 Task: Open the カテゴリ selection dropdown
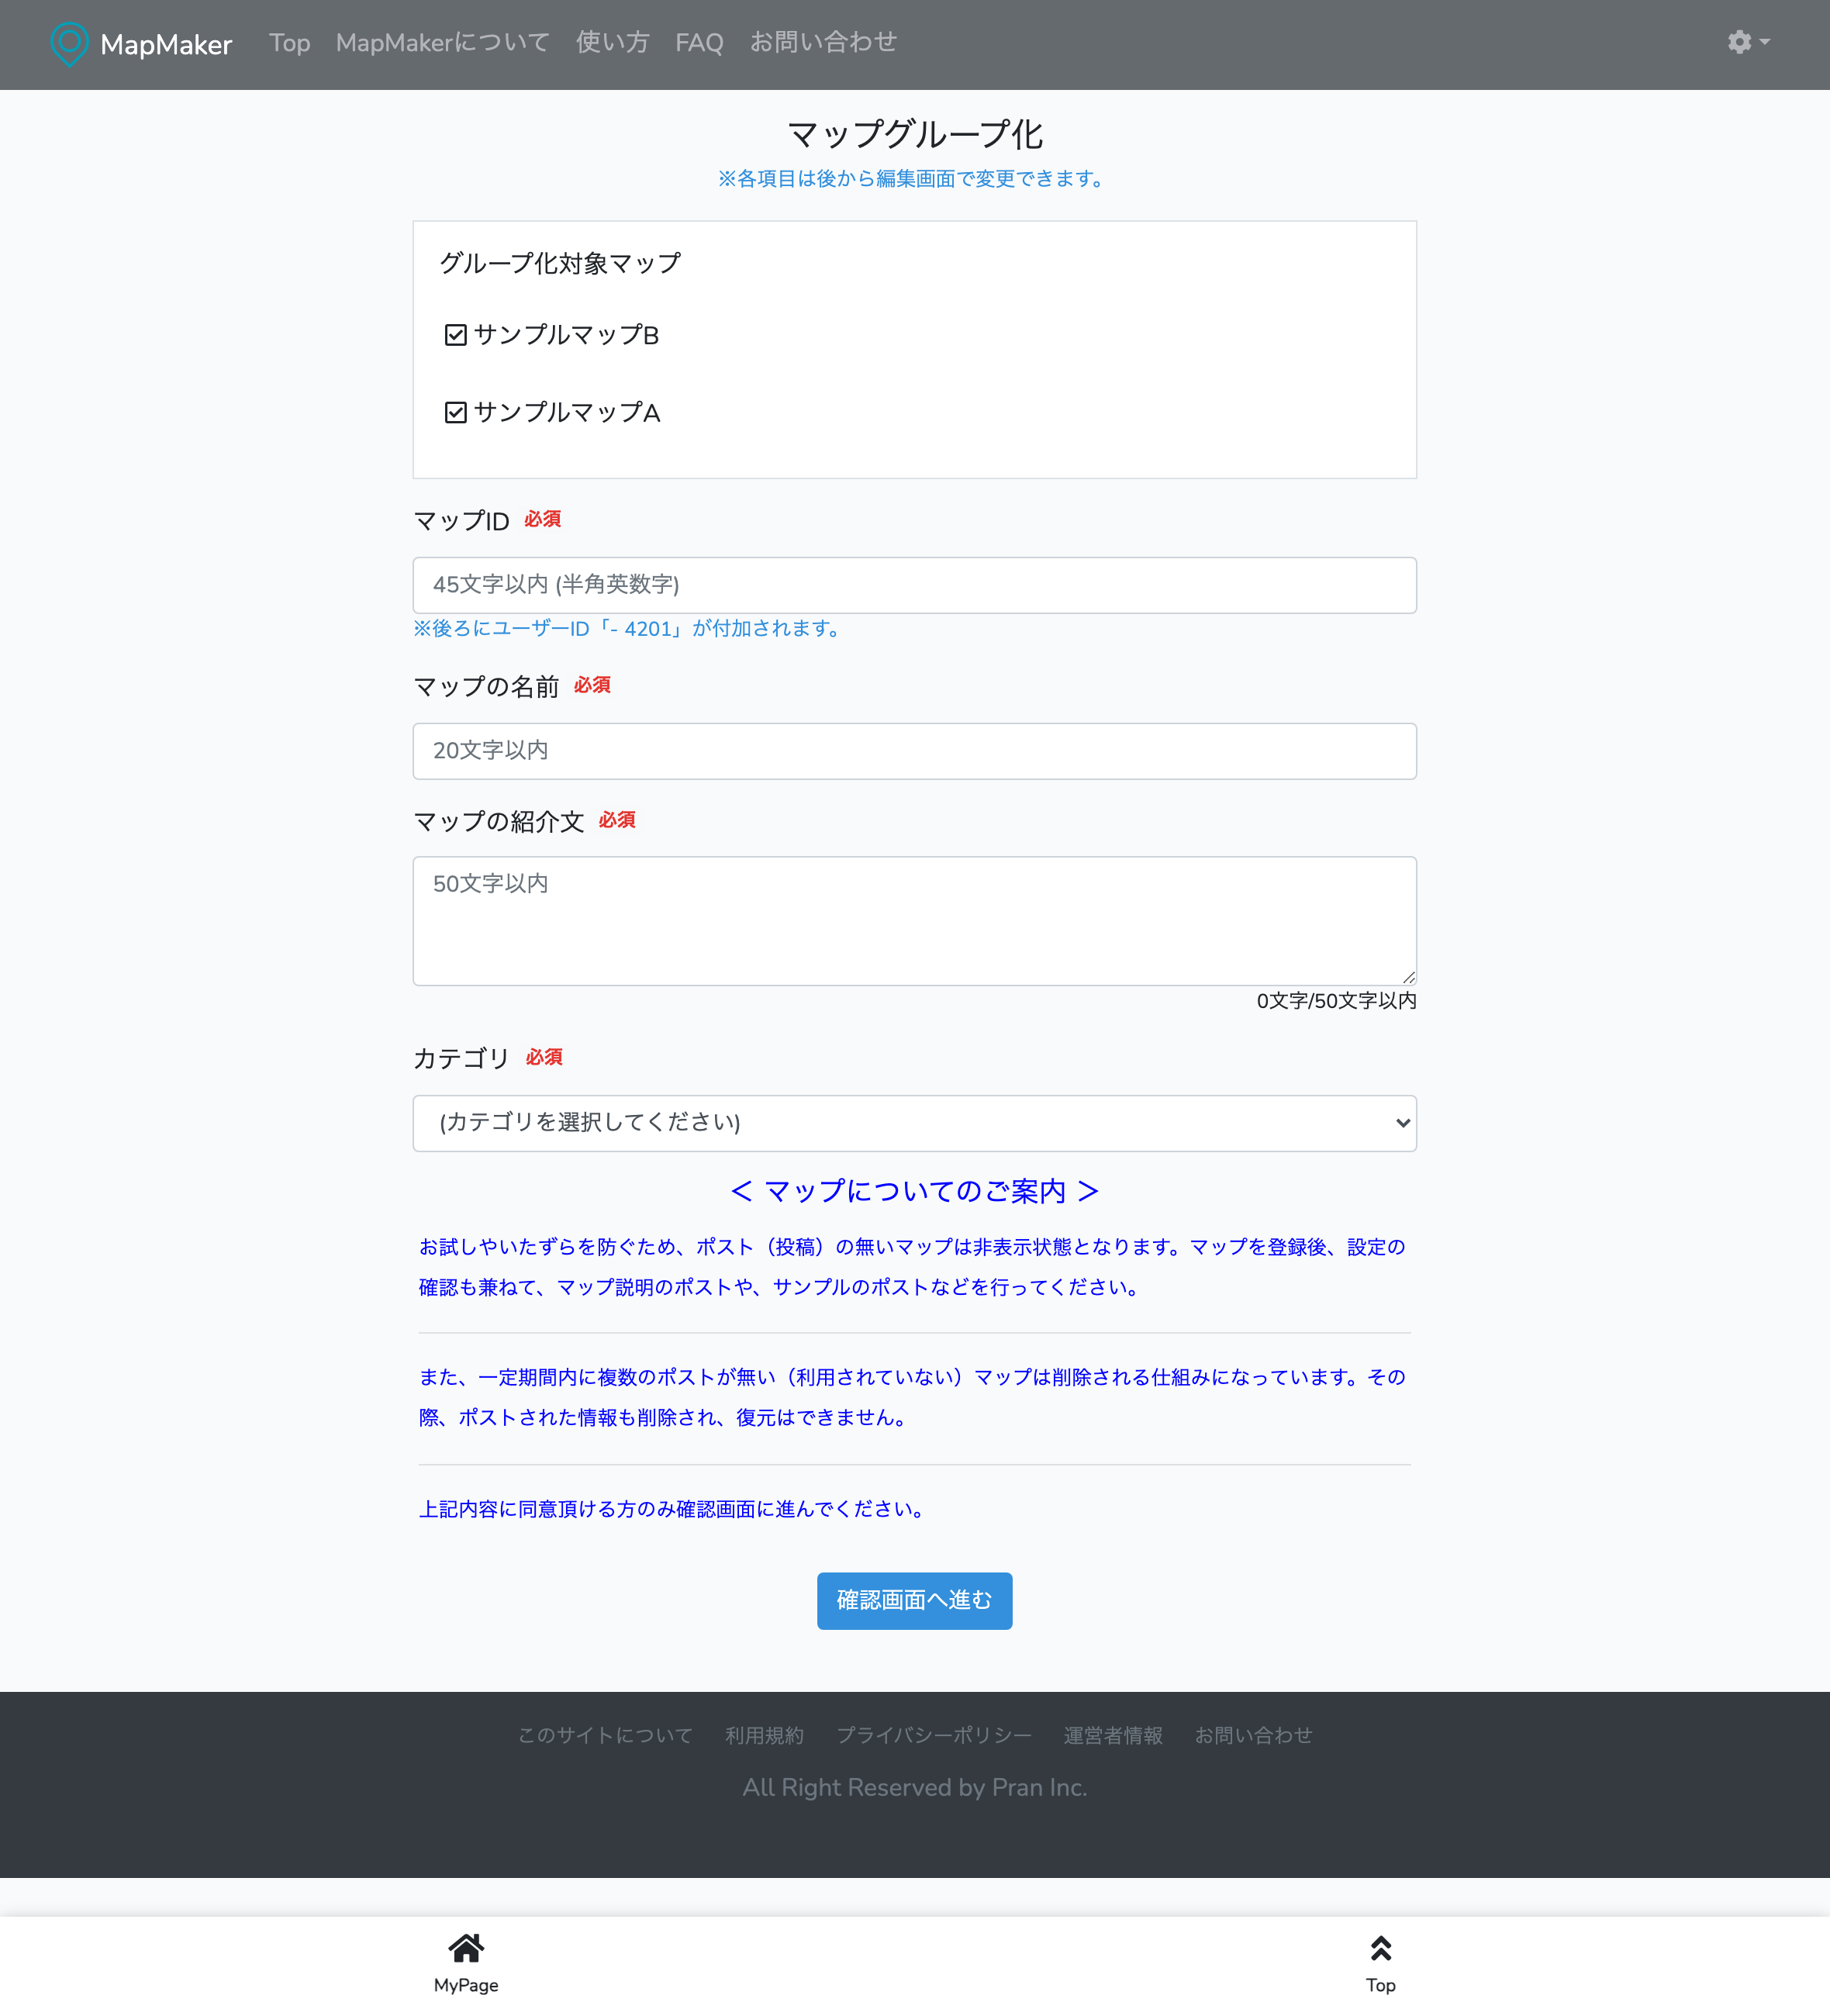914,1123
